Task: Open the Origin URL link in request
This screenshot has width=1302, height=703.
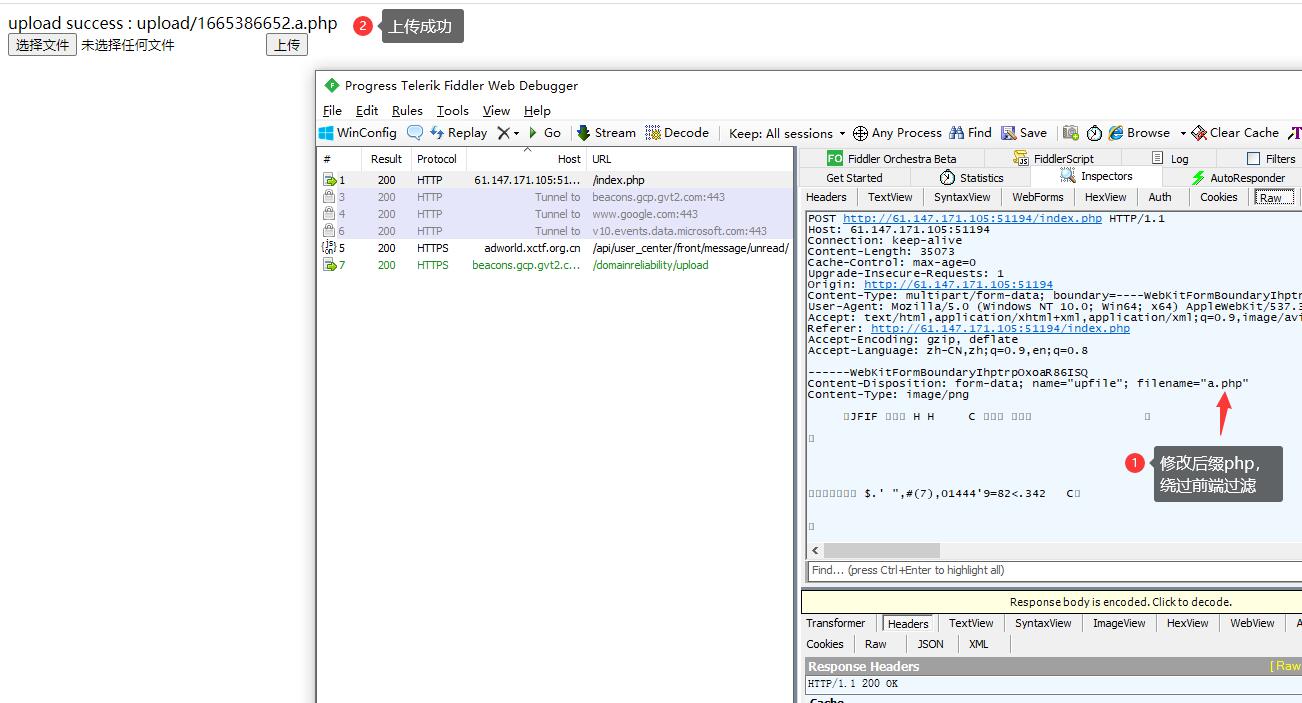Action: 958,284
